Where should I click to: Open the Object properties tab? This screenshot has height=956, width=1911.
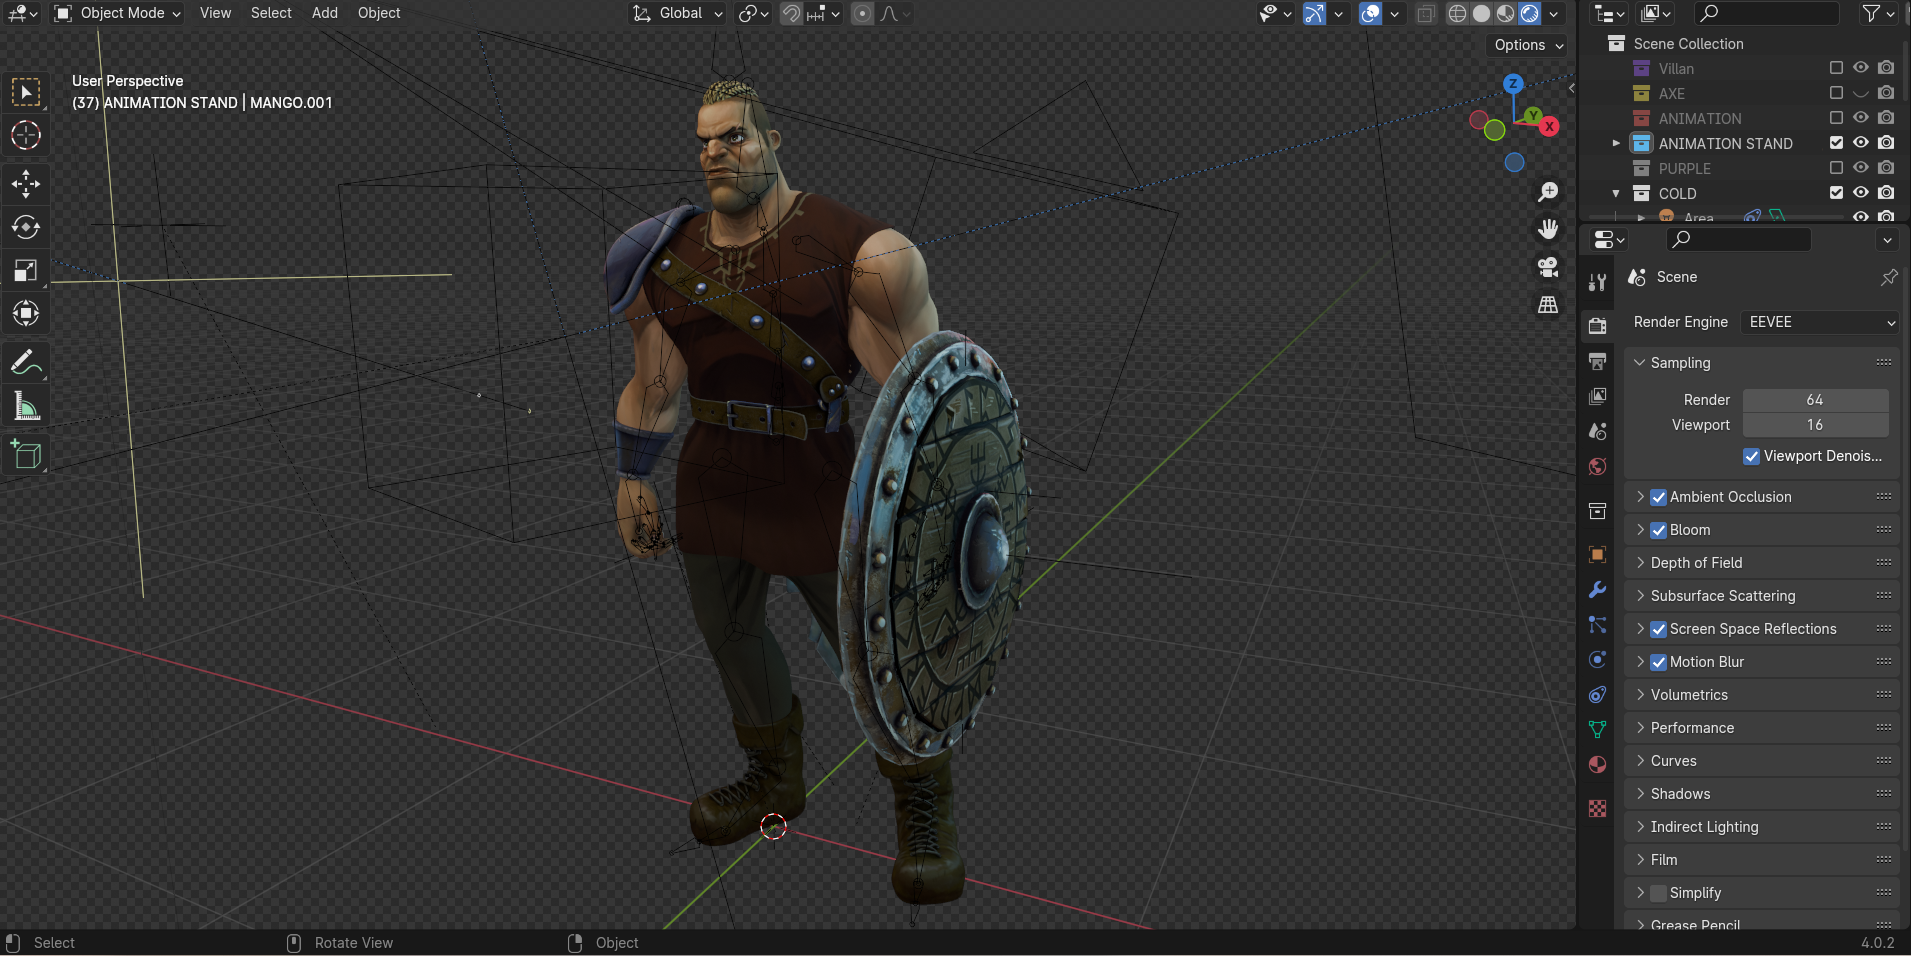coord(1598,554)
